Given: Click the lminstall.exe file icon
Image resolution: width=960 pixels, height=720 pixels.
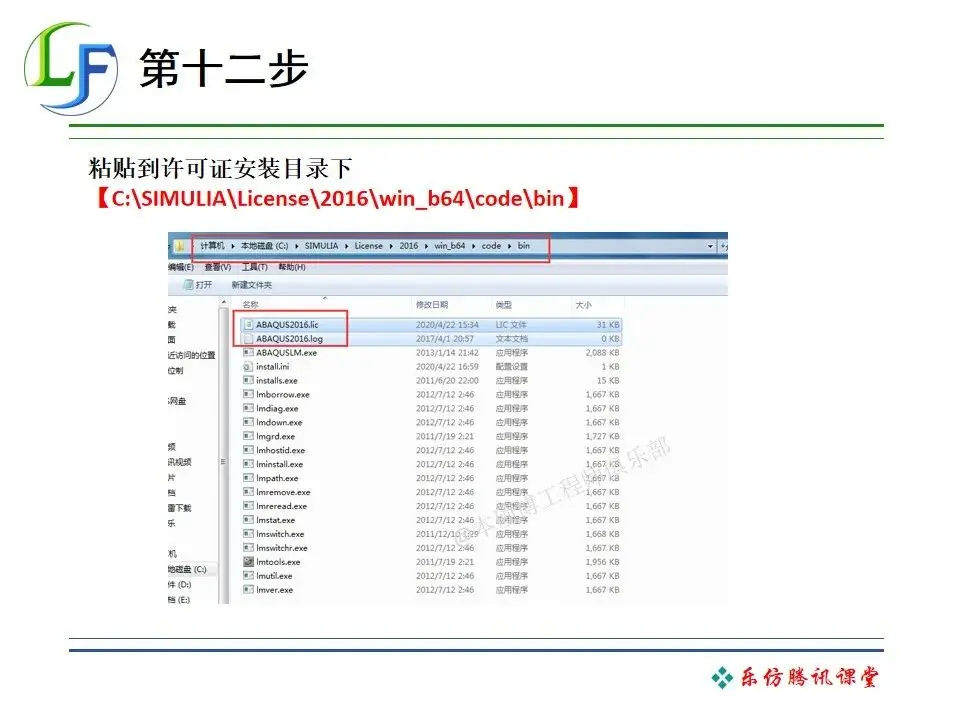Looking at the screenshot, I should click(x=248, y=464).
